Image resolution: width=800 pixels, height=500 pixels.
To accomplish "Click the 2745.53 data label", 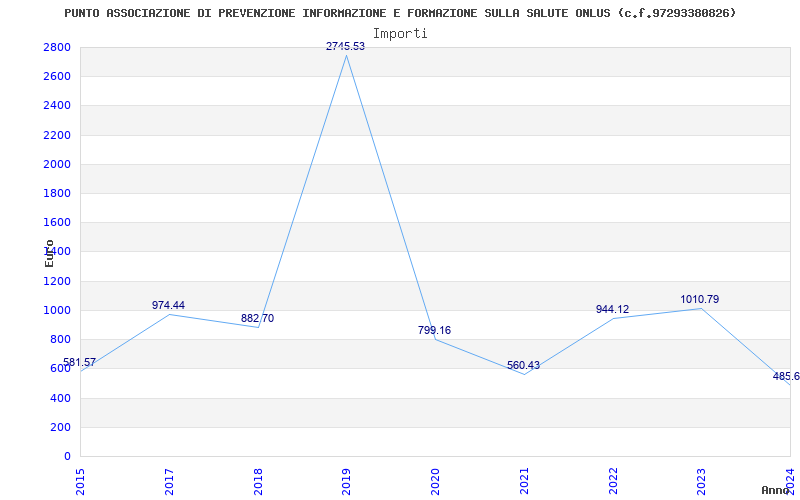I will 345,46.
